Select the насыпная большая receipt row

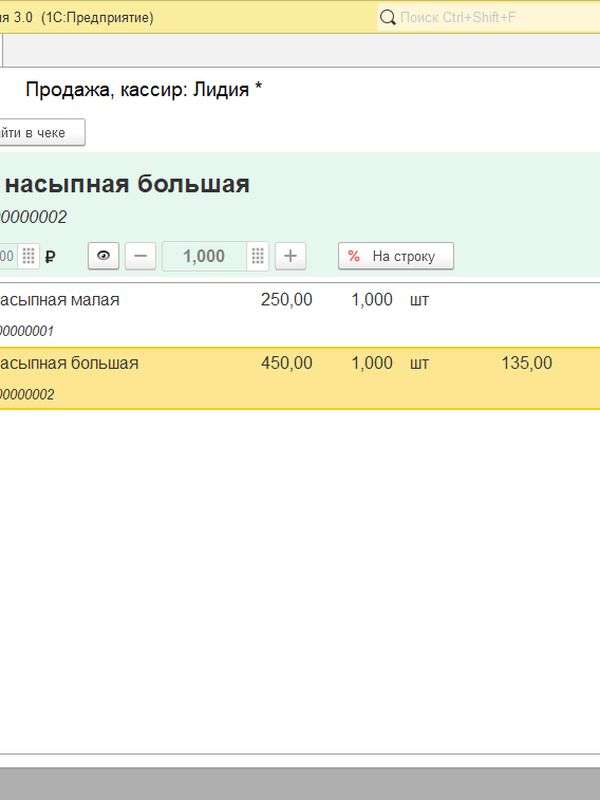[x=300, y=378]
